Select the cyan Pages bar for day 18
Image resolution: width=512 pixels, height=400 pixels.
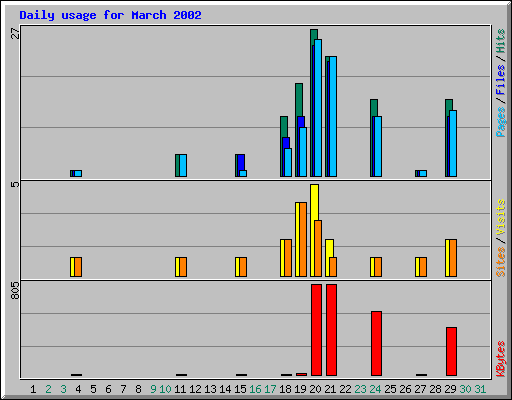coord(288,162)
